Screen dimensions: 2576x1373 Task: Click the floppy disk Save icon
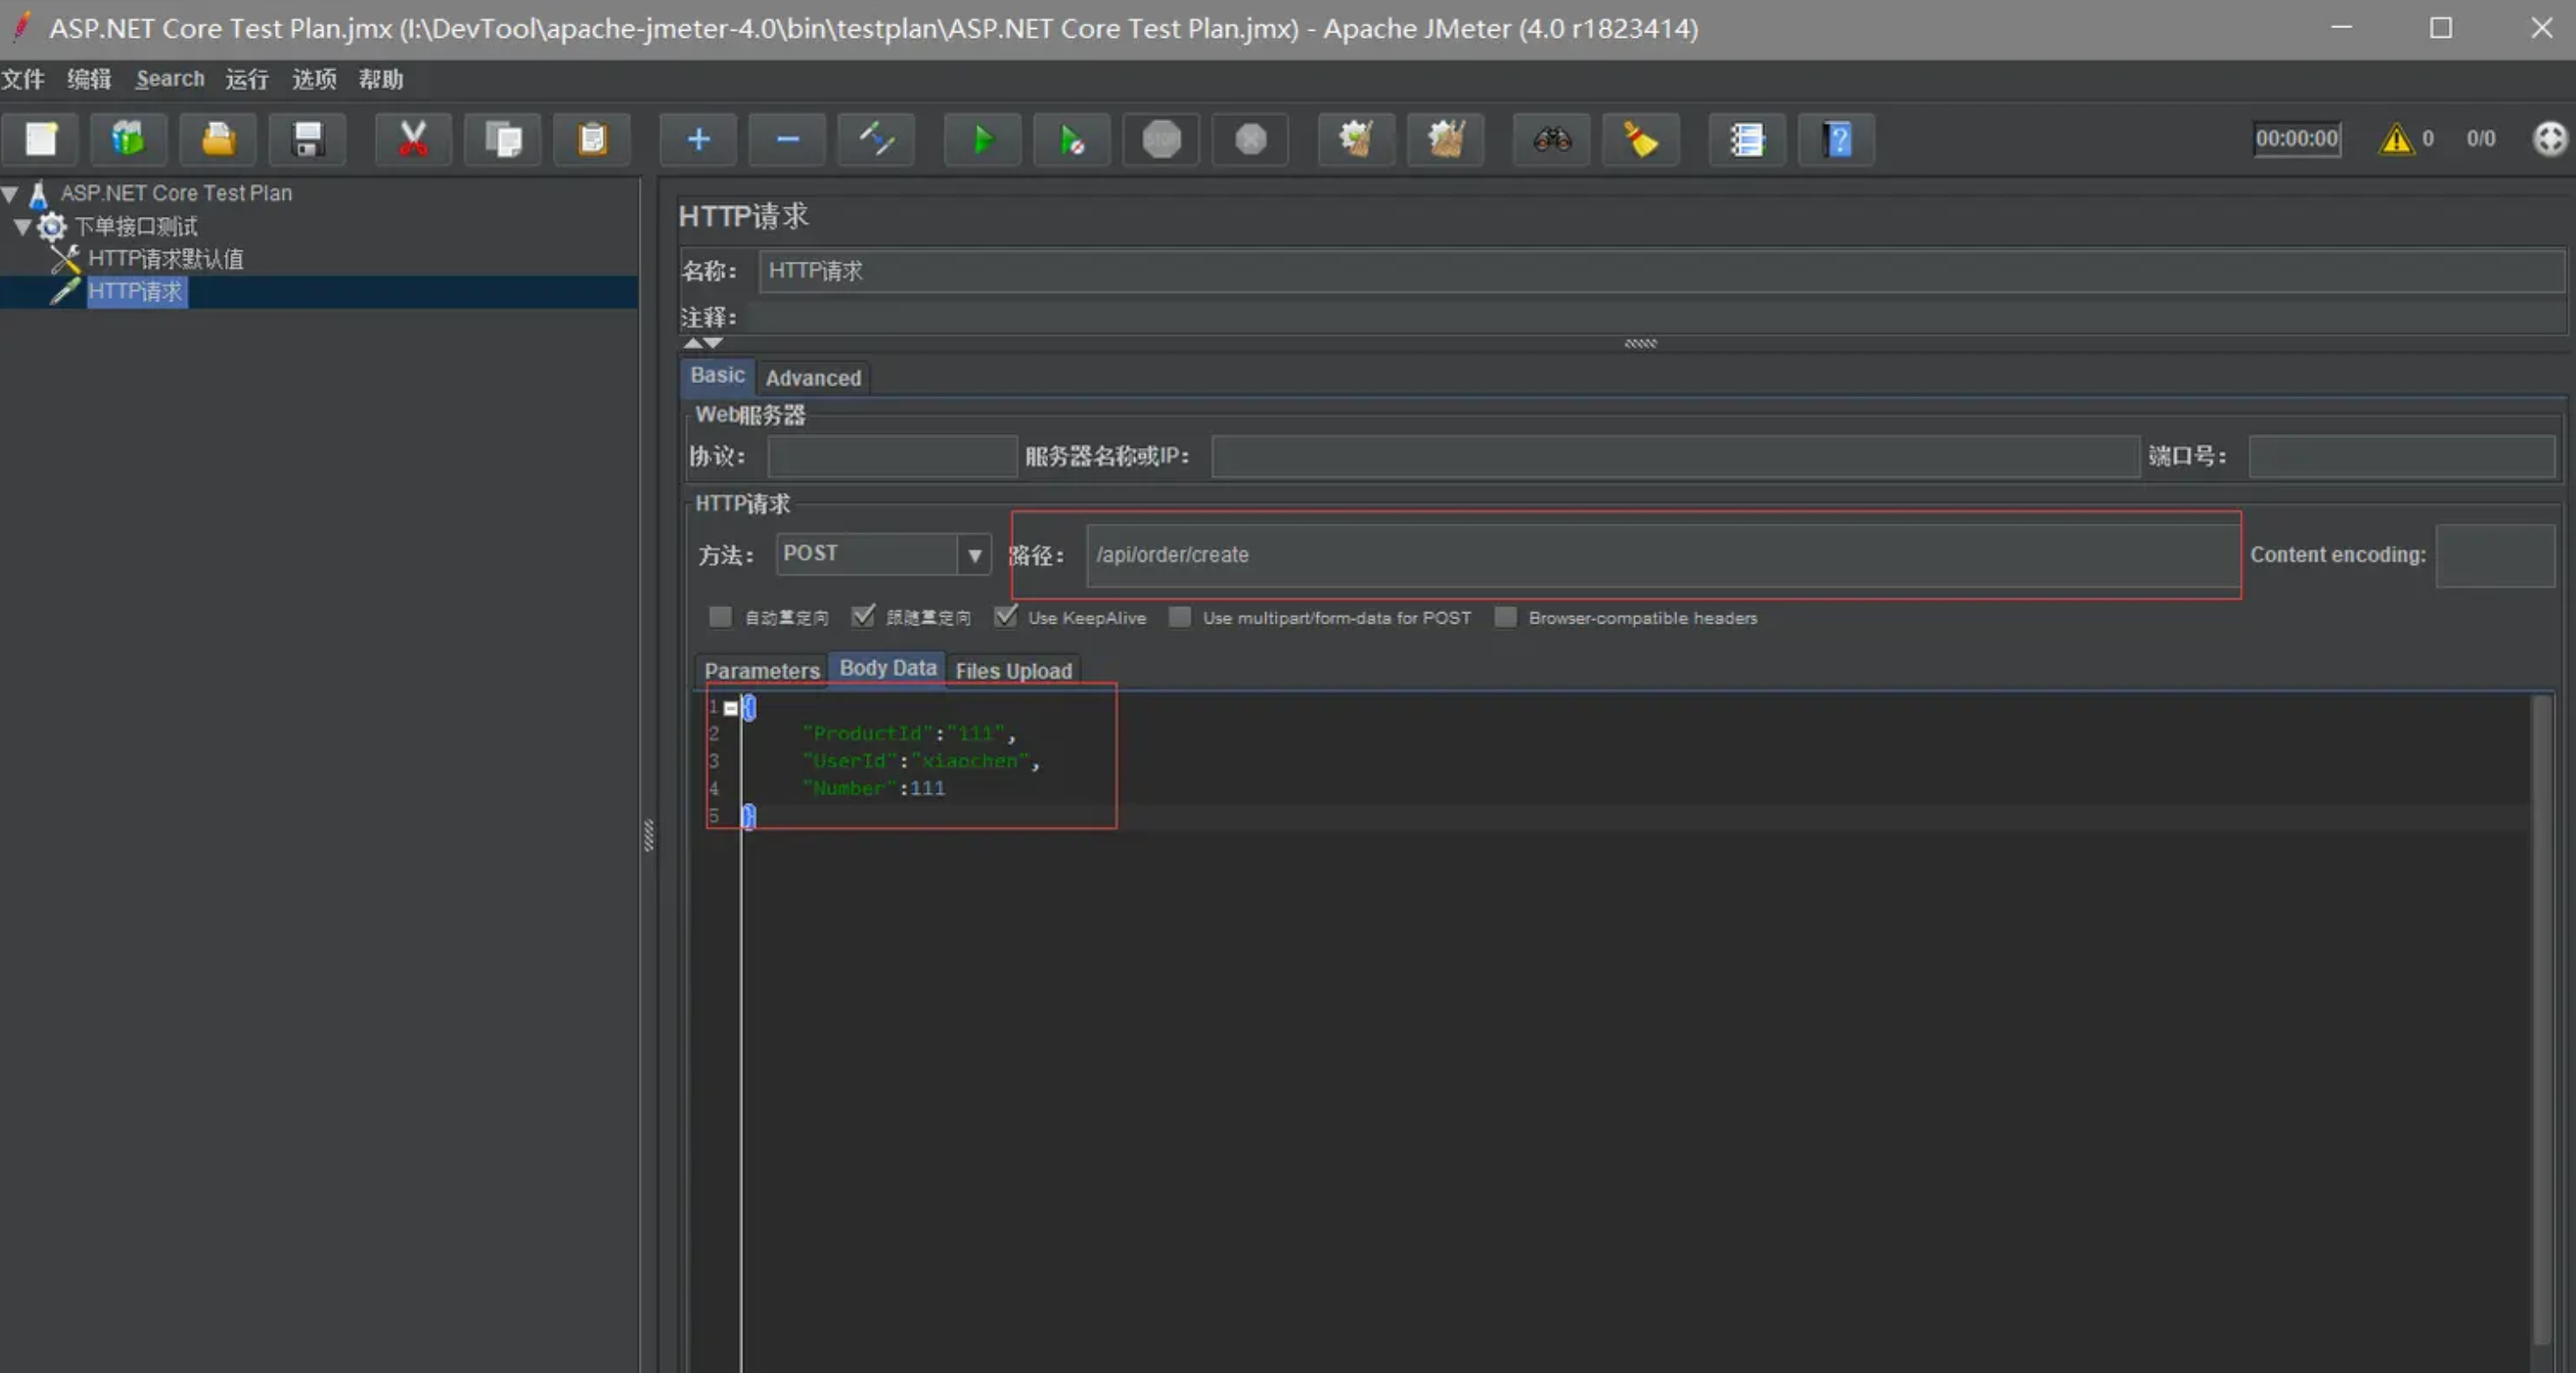click(x=308, y=140)
